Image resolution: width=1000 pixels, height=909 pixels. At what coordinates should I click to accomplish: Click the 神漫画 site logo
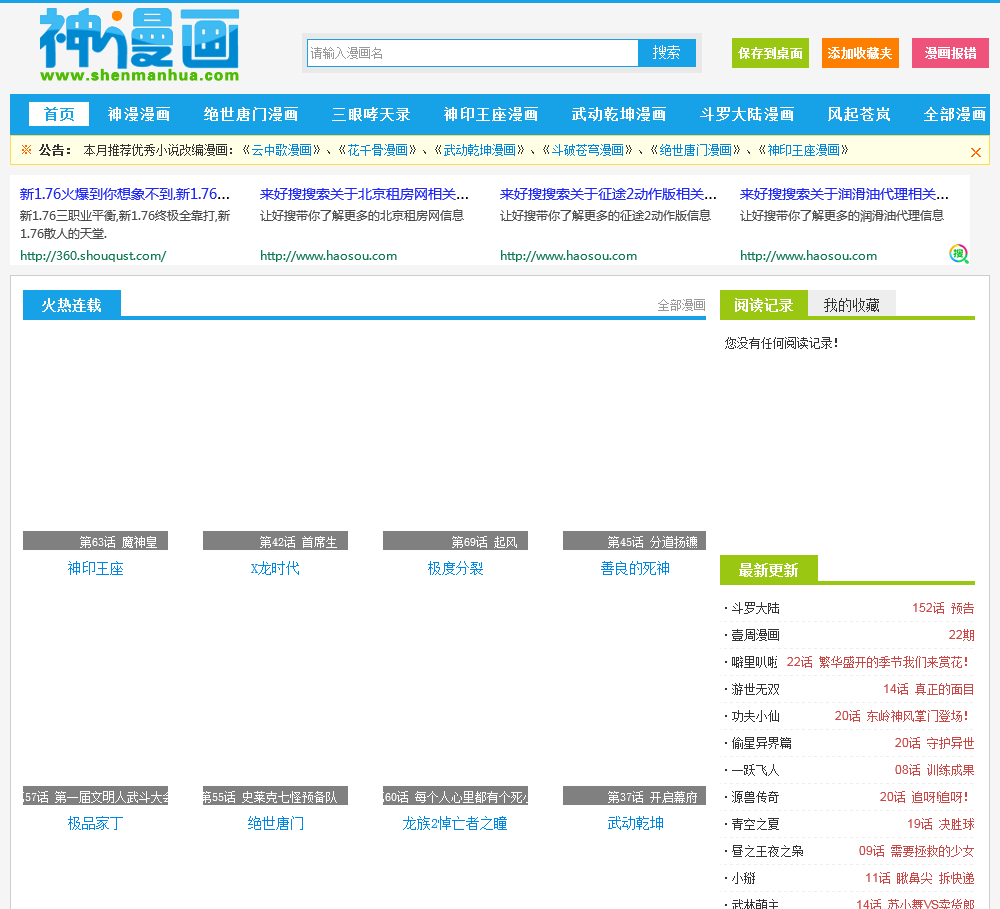pos(140,46)
